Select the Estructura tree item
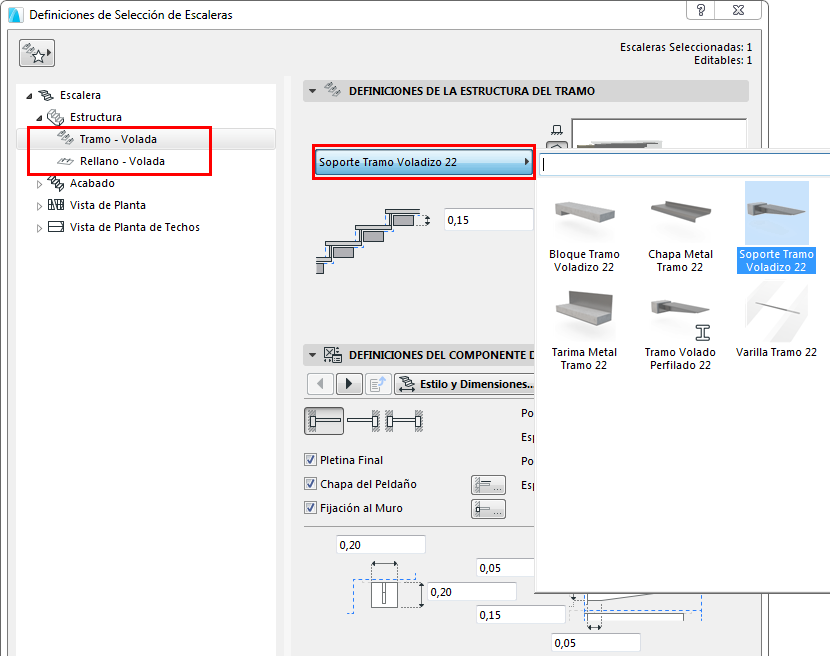The height and width of the screenshot is (656, 830). (96, 117)
